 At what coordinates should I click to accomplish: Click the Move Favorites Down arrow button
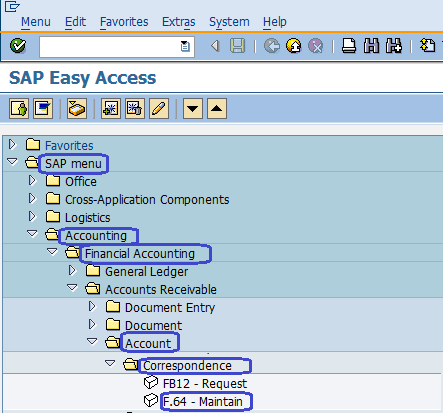click(x=193, y=108)
